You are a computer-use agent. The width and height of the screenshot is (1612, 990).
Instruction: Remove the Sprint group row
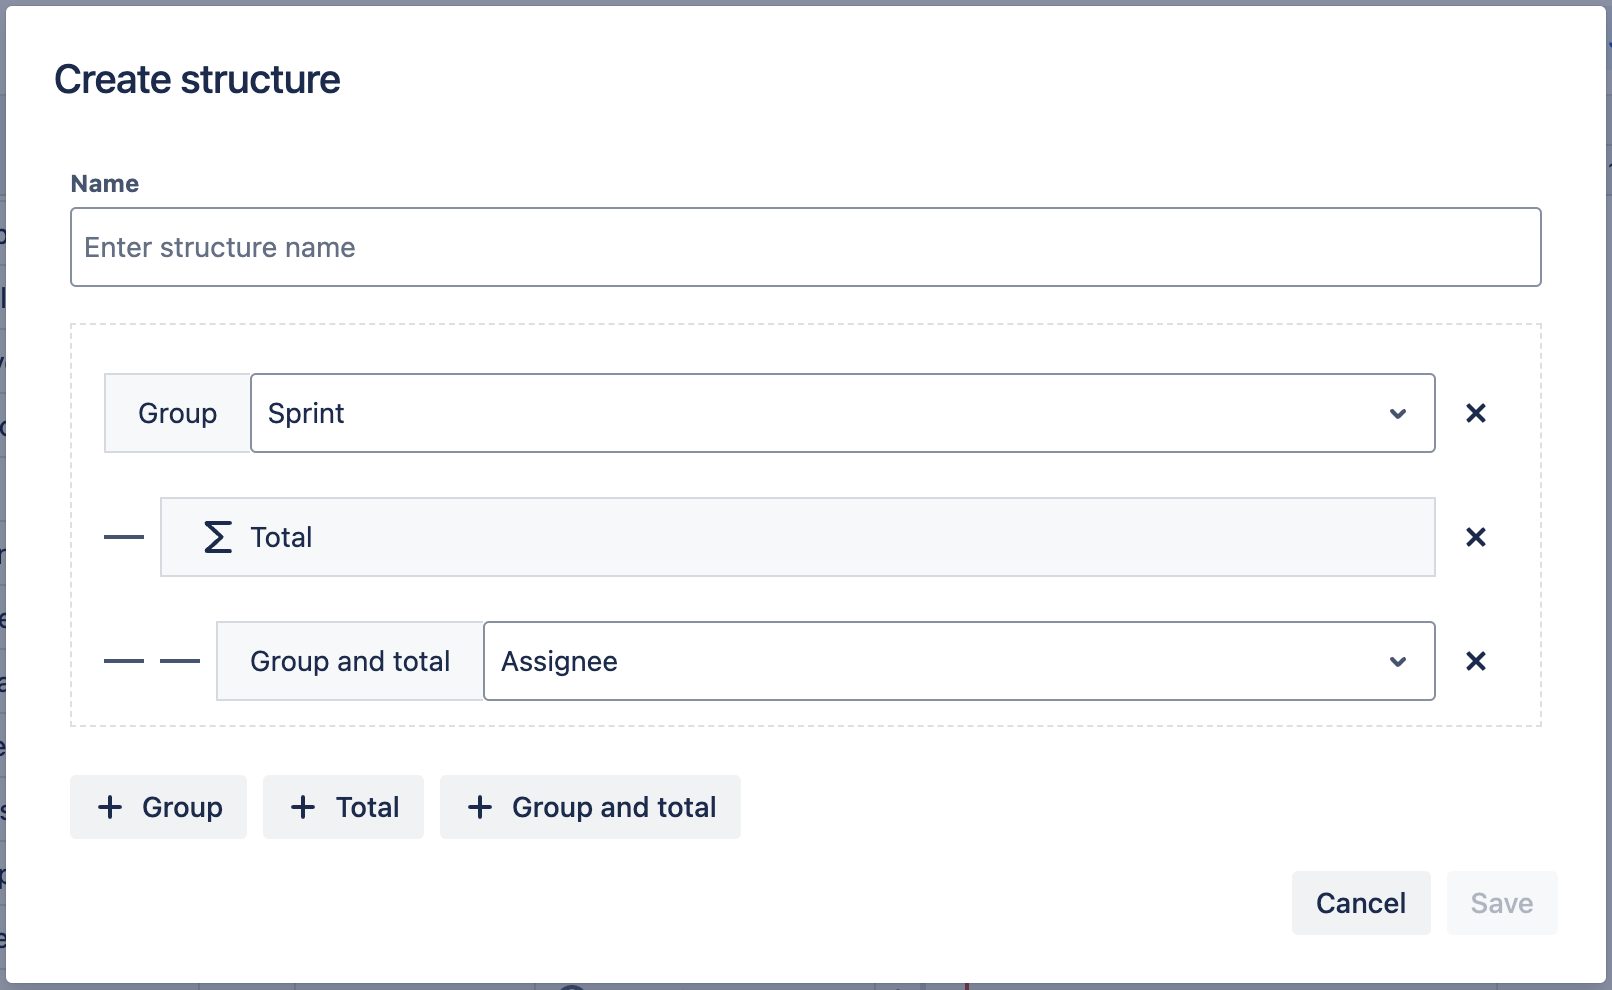[1475, 413]
